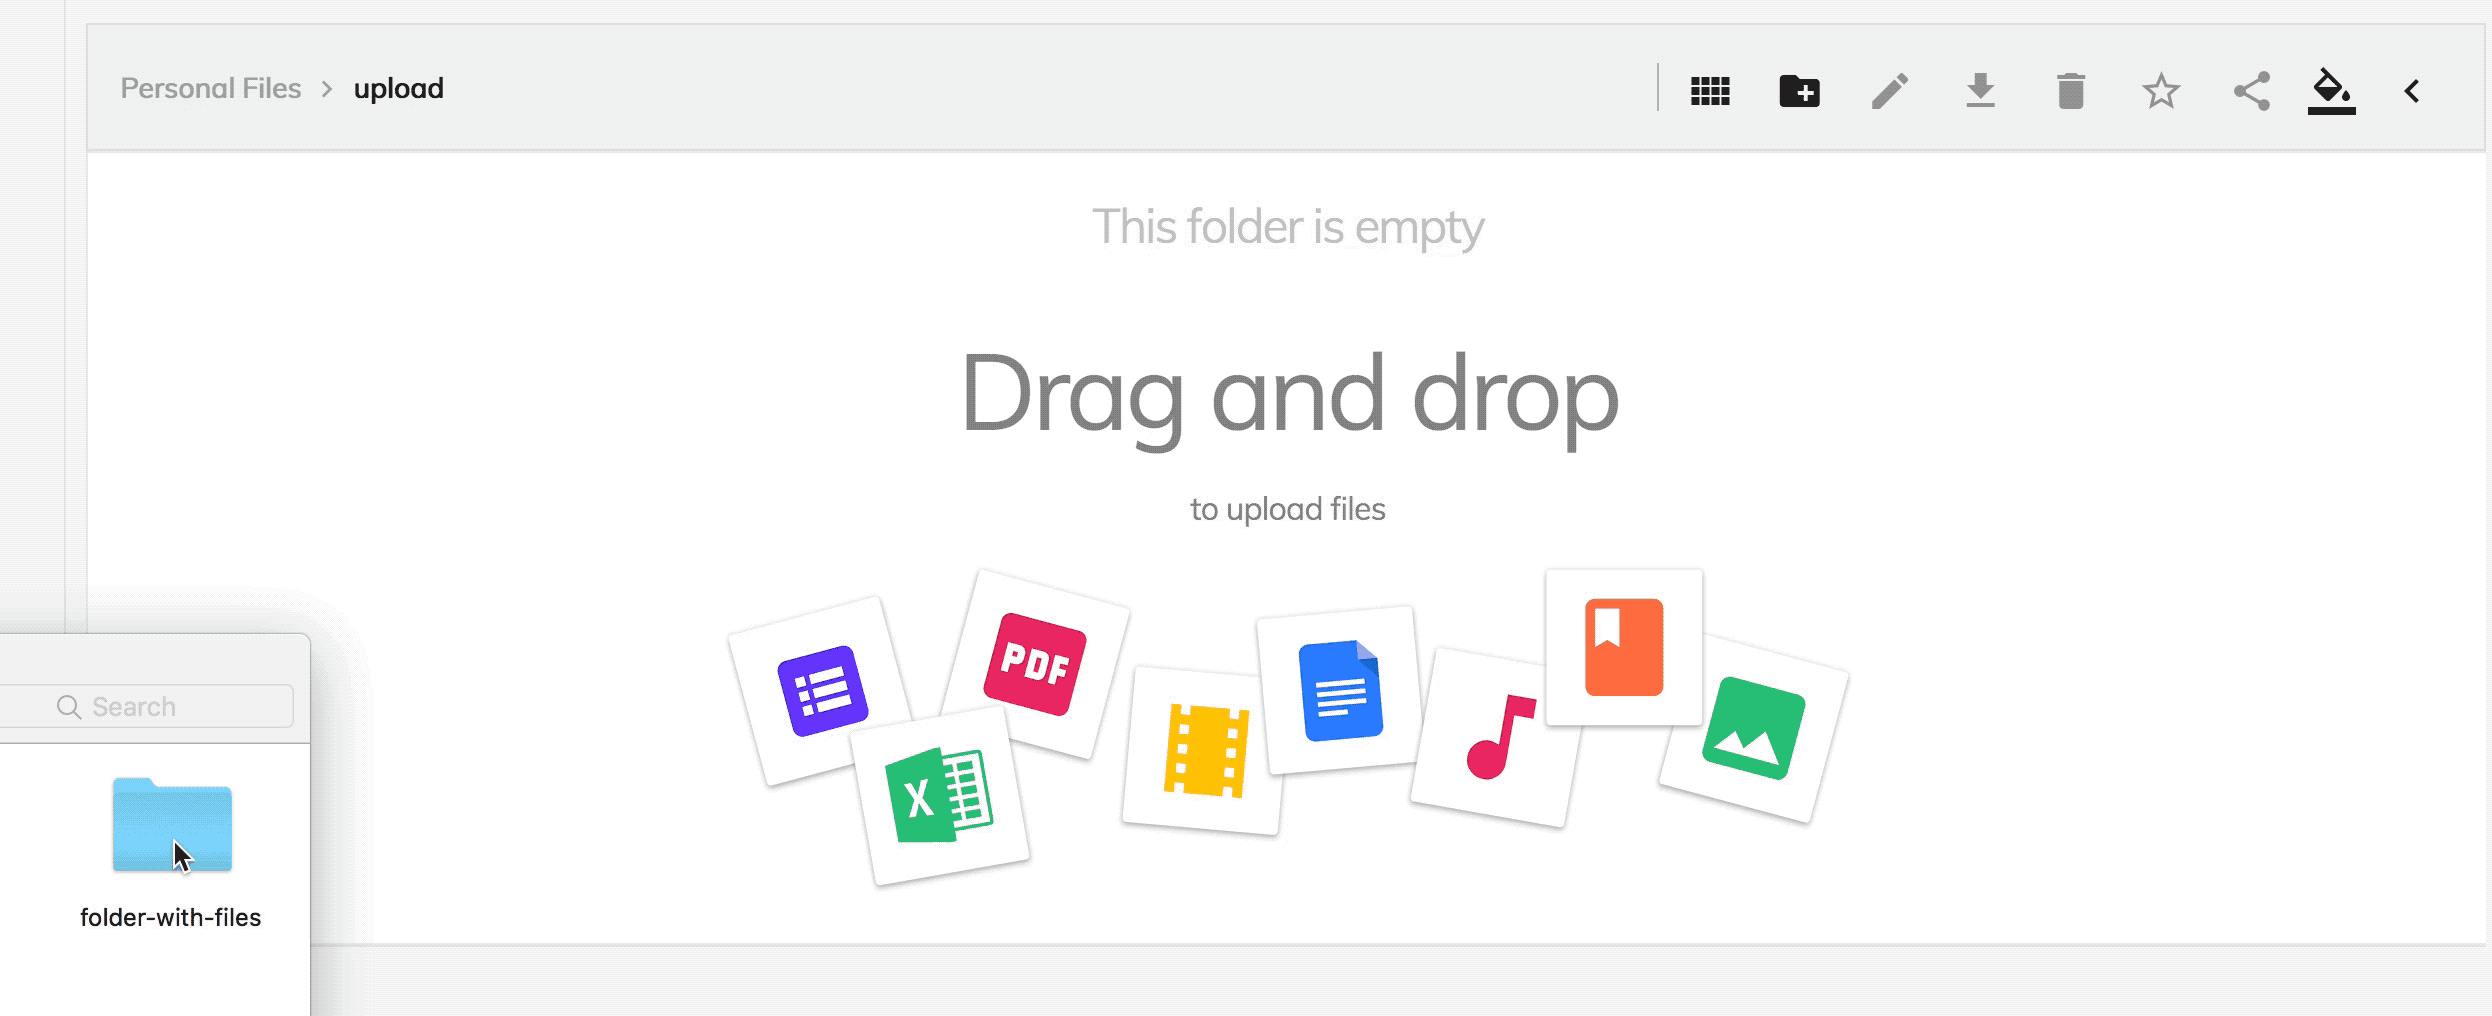Viewport: 2492px width, 1016px height.
Task: Click the PDF file illustration
Action: (1035, 664)
